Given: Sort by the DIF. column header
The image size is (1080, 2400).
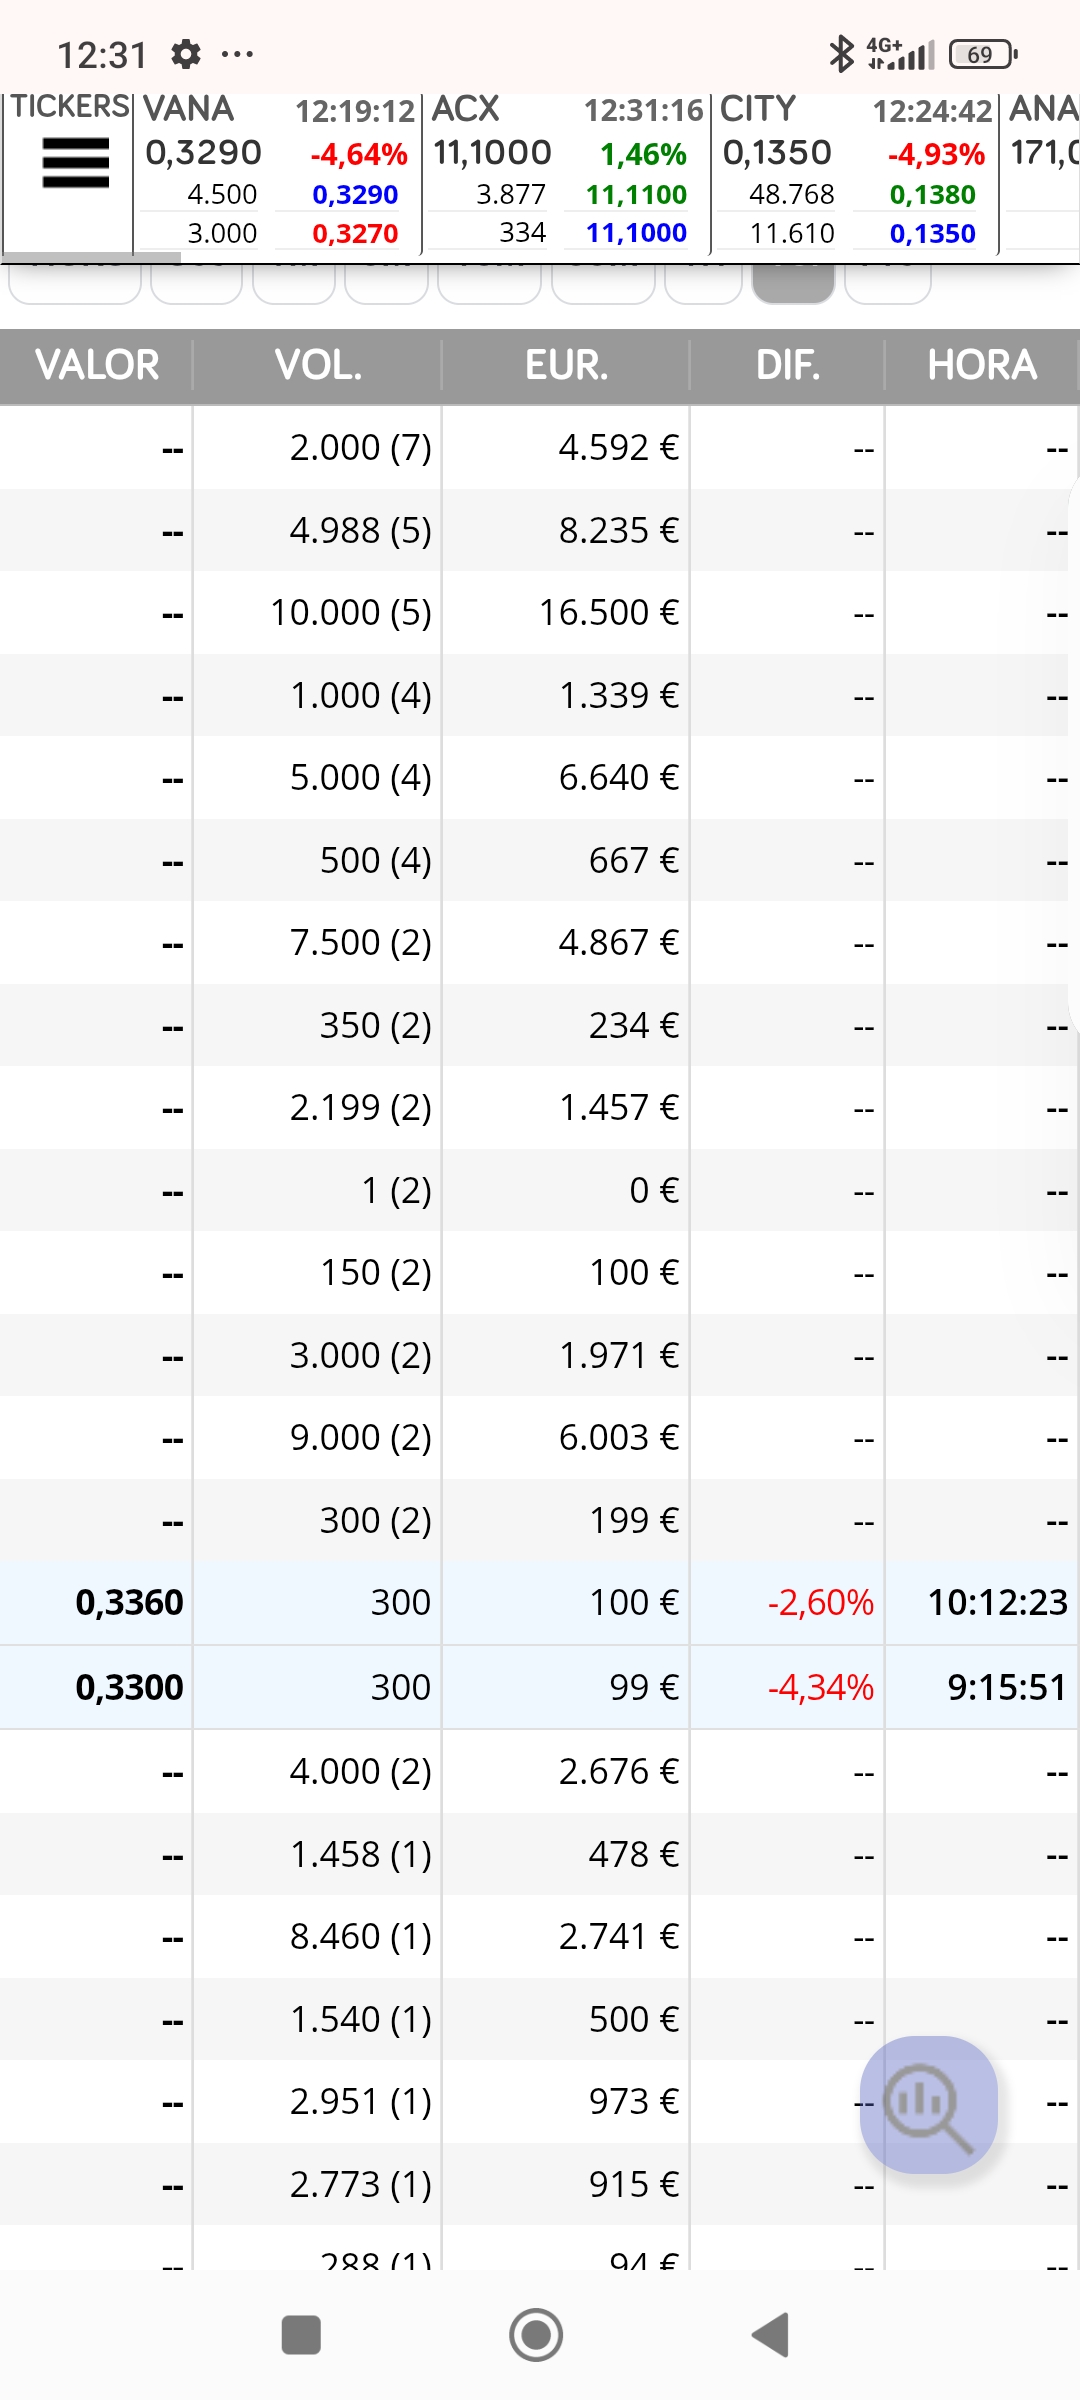Looking at the screenshot, I should (788, 366).
